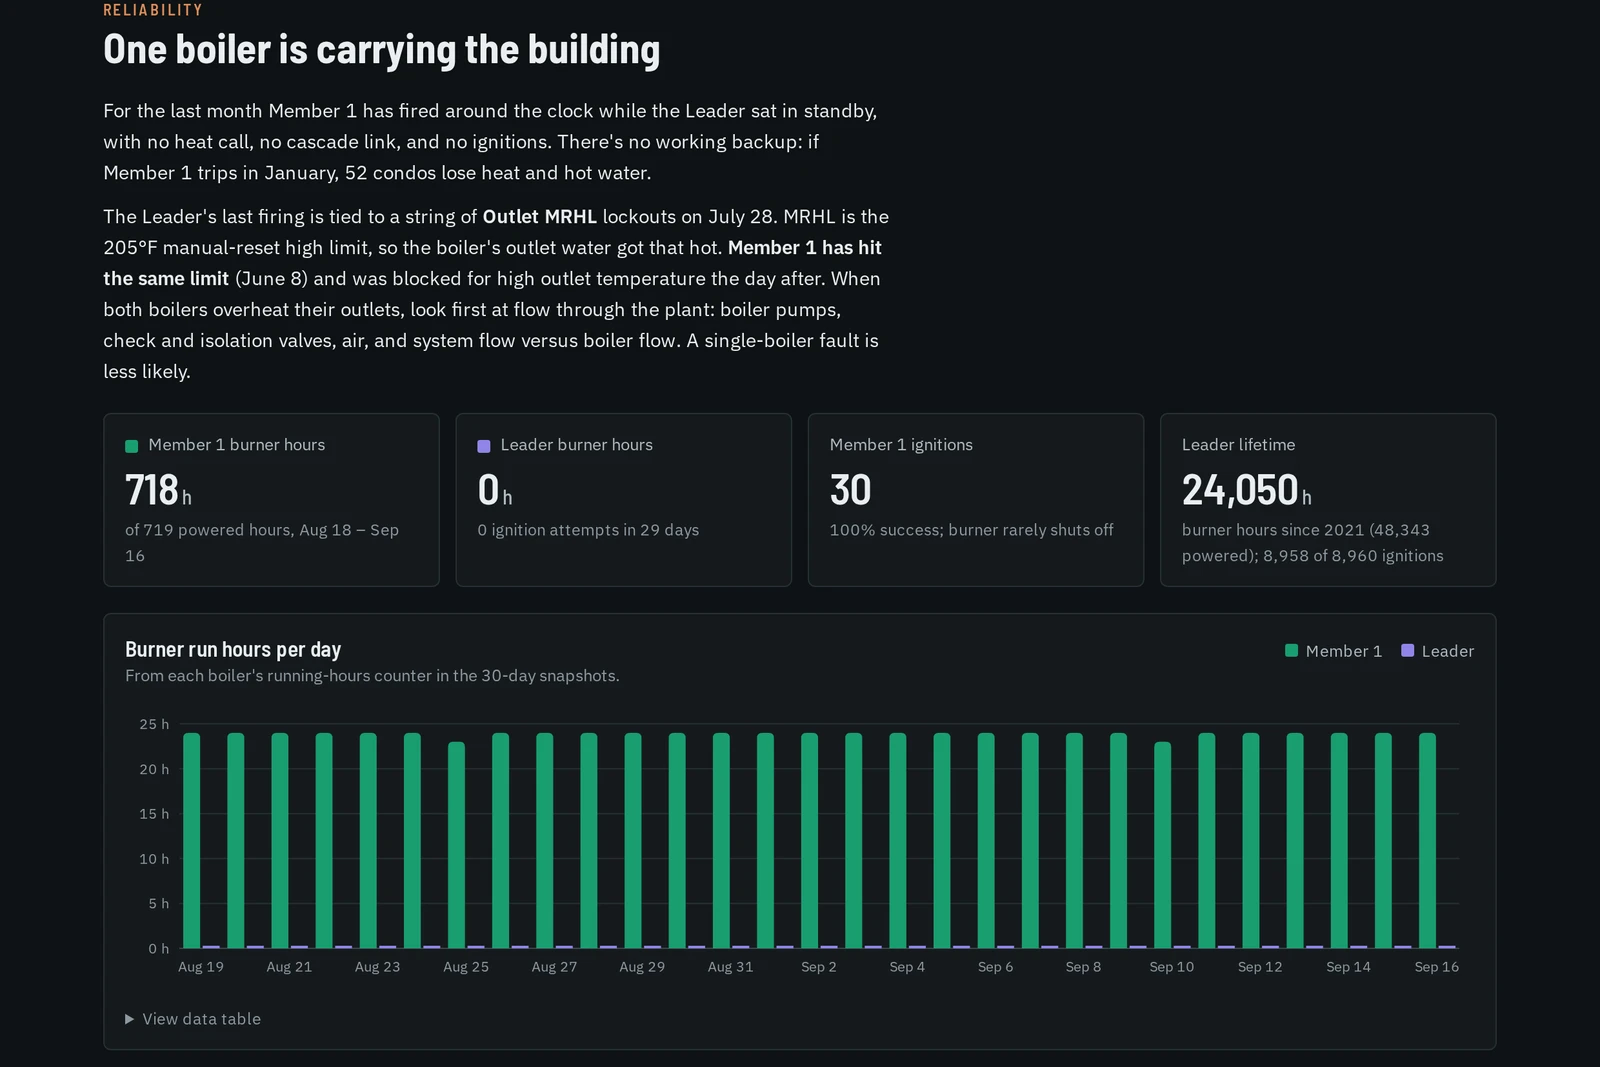This screenshot has height=1067, width=1600.
Task: Click the Sep 10 green bar in chart
Action: pyautogui.click(x=1162, y=845)
